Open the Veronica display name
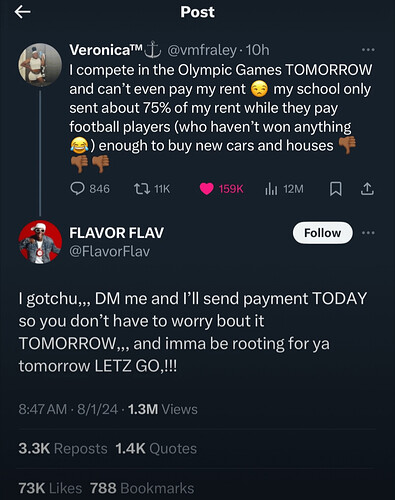Screen dimensions: 395x500 106,50
